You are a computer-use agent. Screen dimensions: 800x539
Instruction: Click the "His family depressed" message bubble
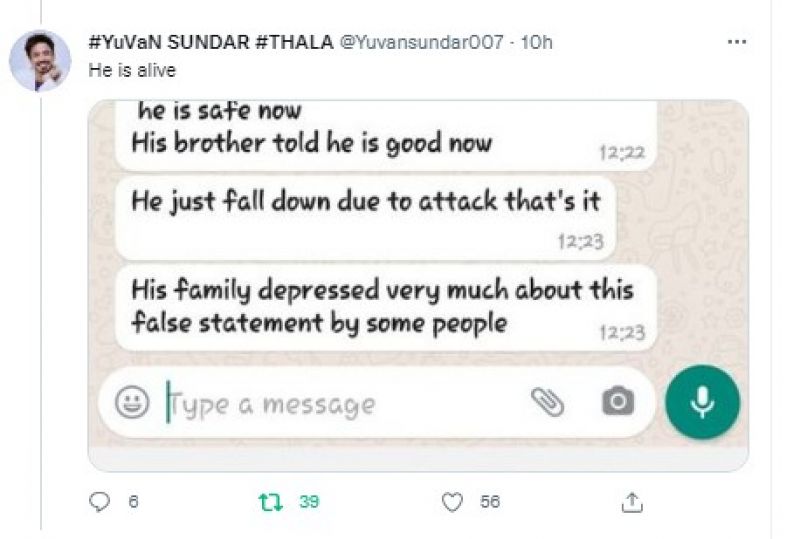pyautogui.click(x=386, y=308)
